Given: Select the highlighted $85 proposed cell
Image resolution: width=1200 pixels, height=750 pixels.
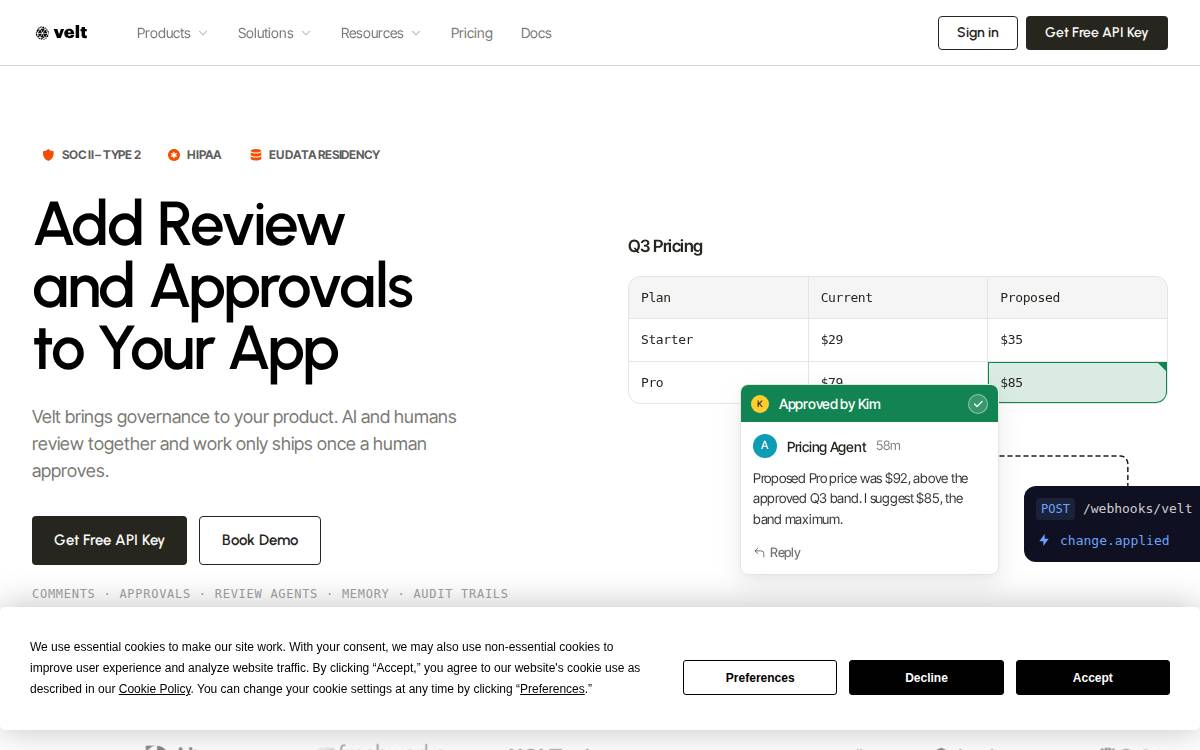Looking at the screenshot, I should point(1077,382).
